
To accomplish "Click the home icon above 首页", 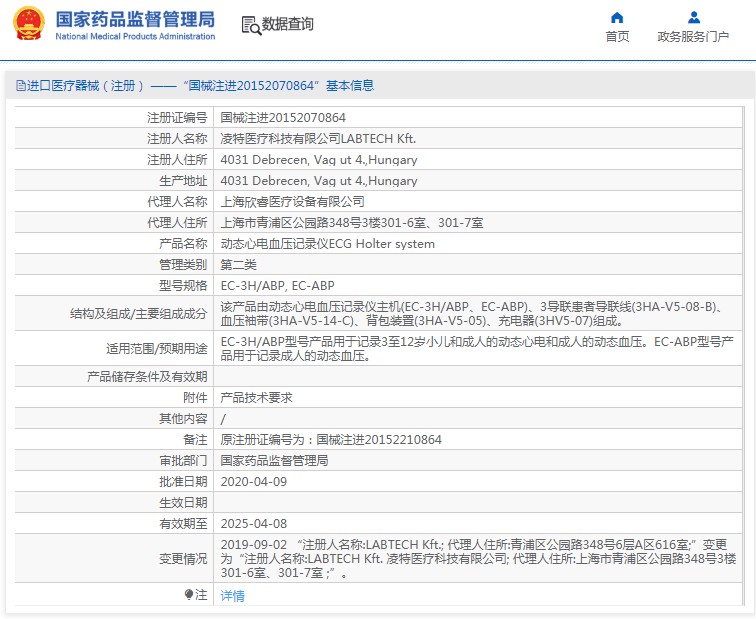I will (x=617, y=17).
